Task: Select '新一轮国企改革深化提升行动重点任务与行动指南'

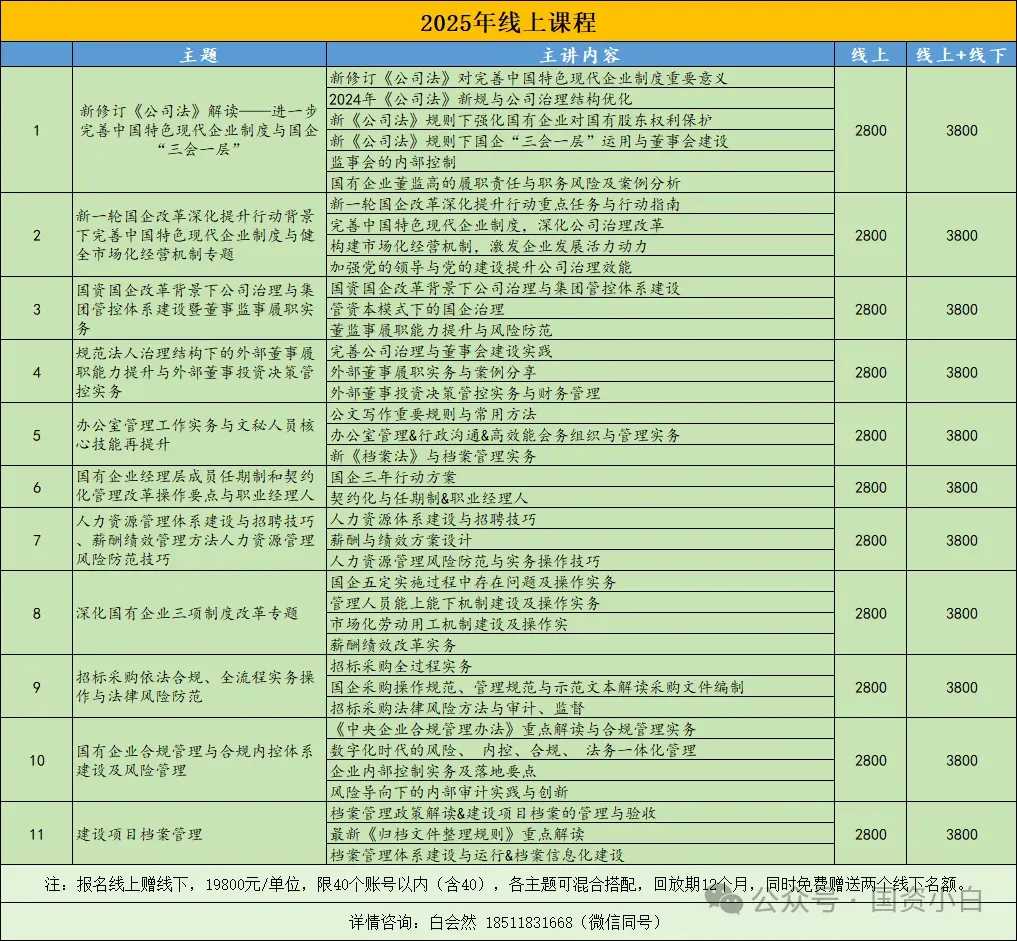Action: pos(580,204)
